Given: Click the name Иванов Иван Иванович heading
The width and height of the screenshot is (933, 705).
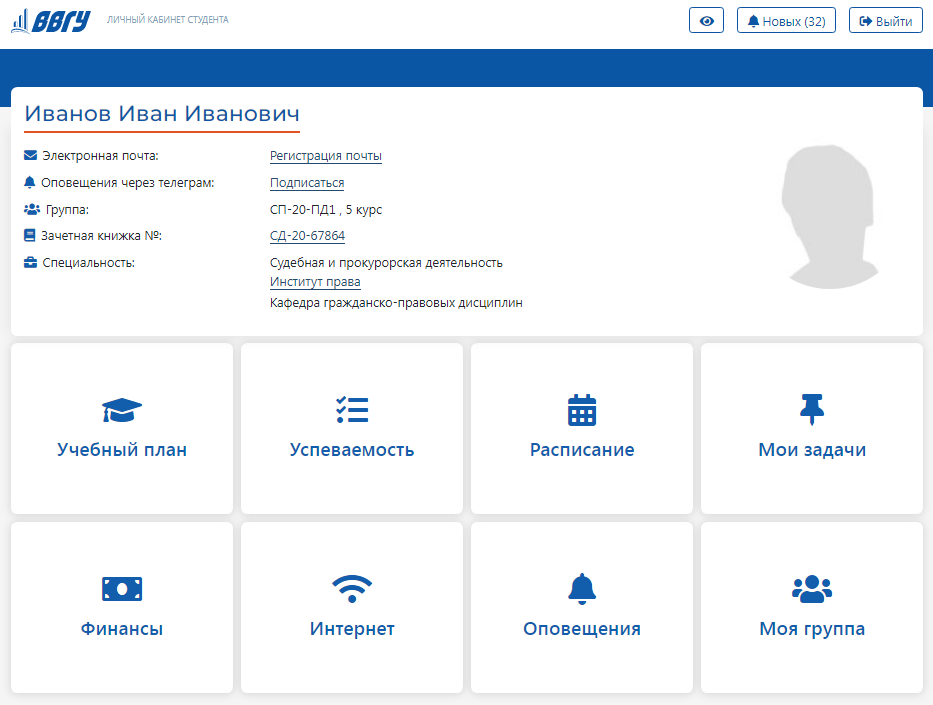Looking at the screenshot, I should 162,114.
